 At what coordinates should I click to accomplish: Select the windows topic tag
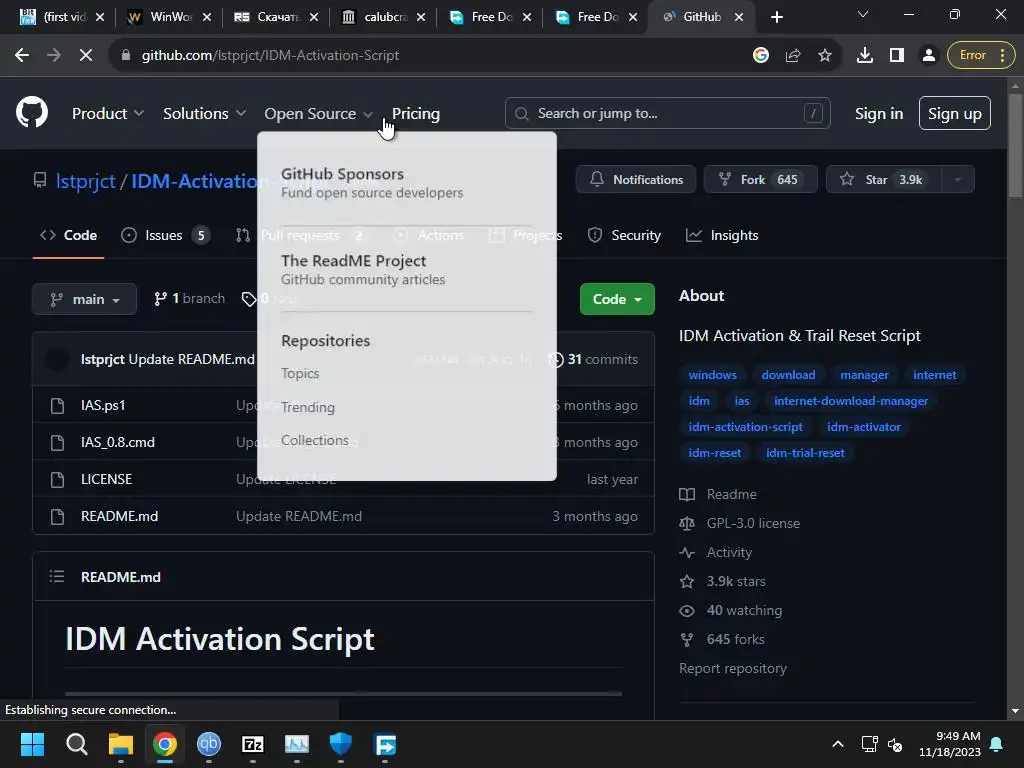point(712,375)
